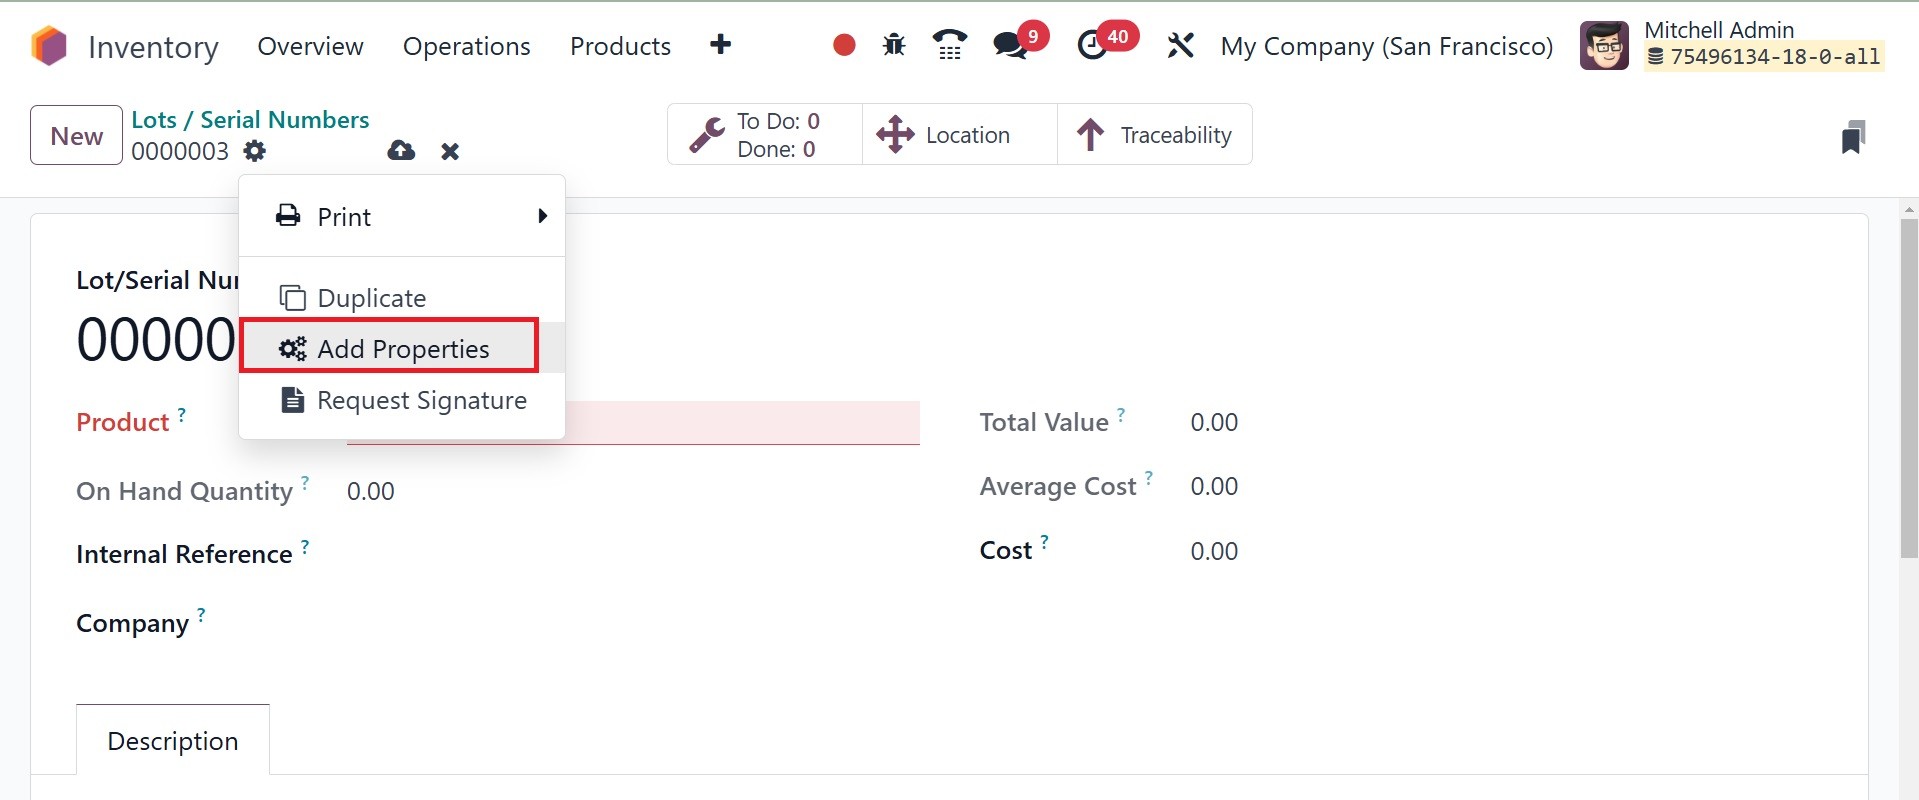Image resolution: width=1919 pixels, height=800 pixels.
Task: Click the red recording indicator icon
Action: tap(844, 45)
